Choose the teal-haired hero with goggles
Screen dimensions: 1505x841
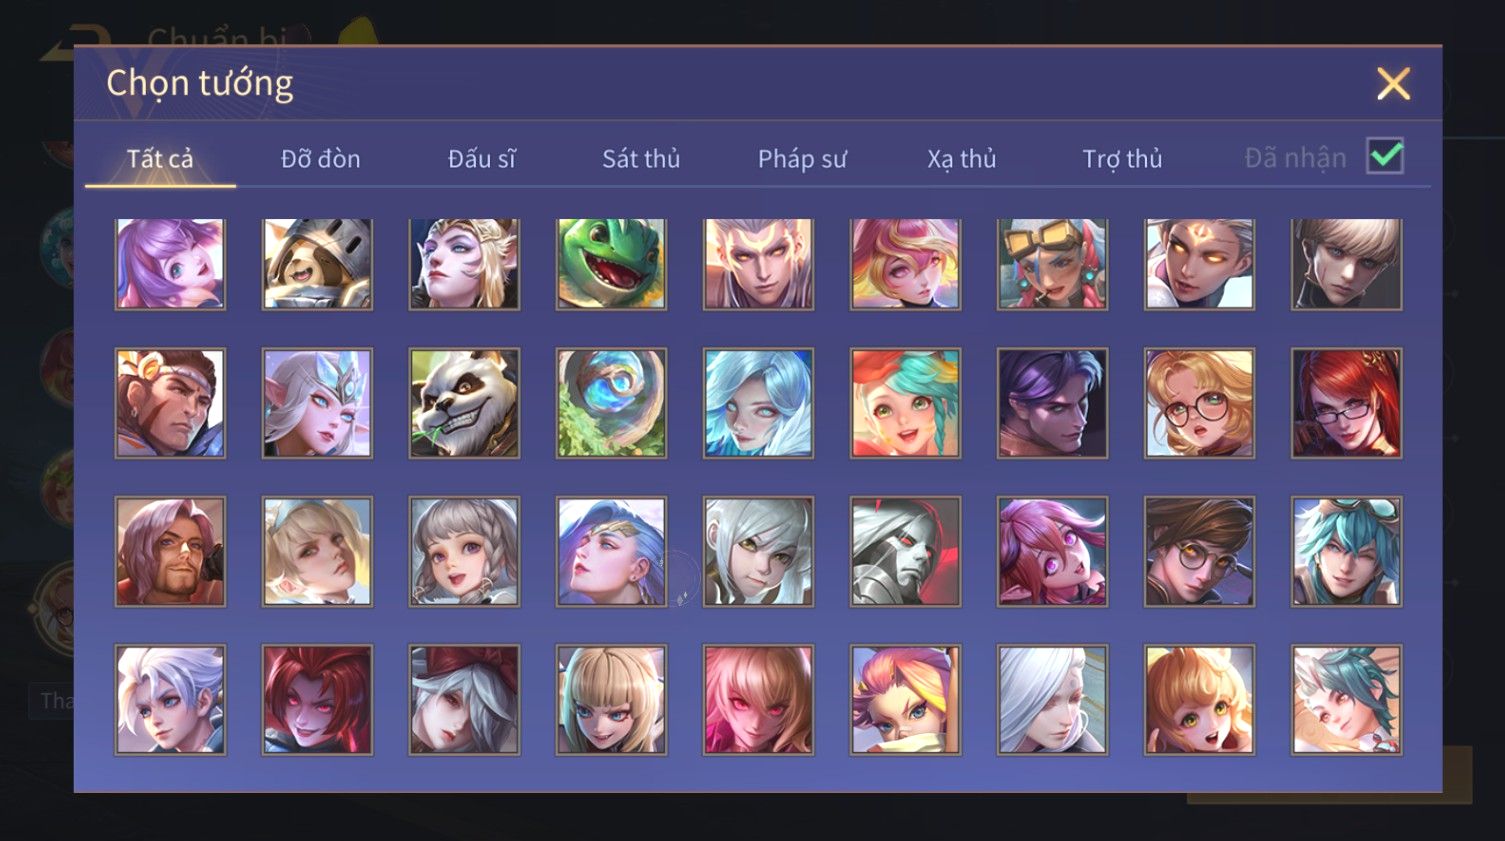[1346, 551]
